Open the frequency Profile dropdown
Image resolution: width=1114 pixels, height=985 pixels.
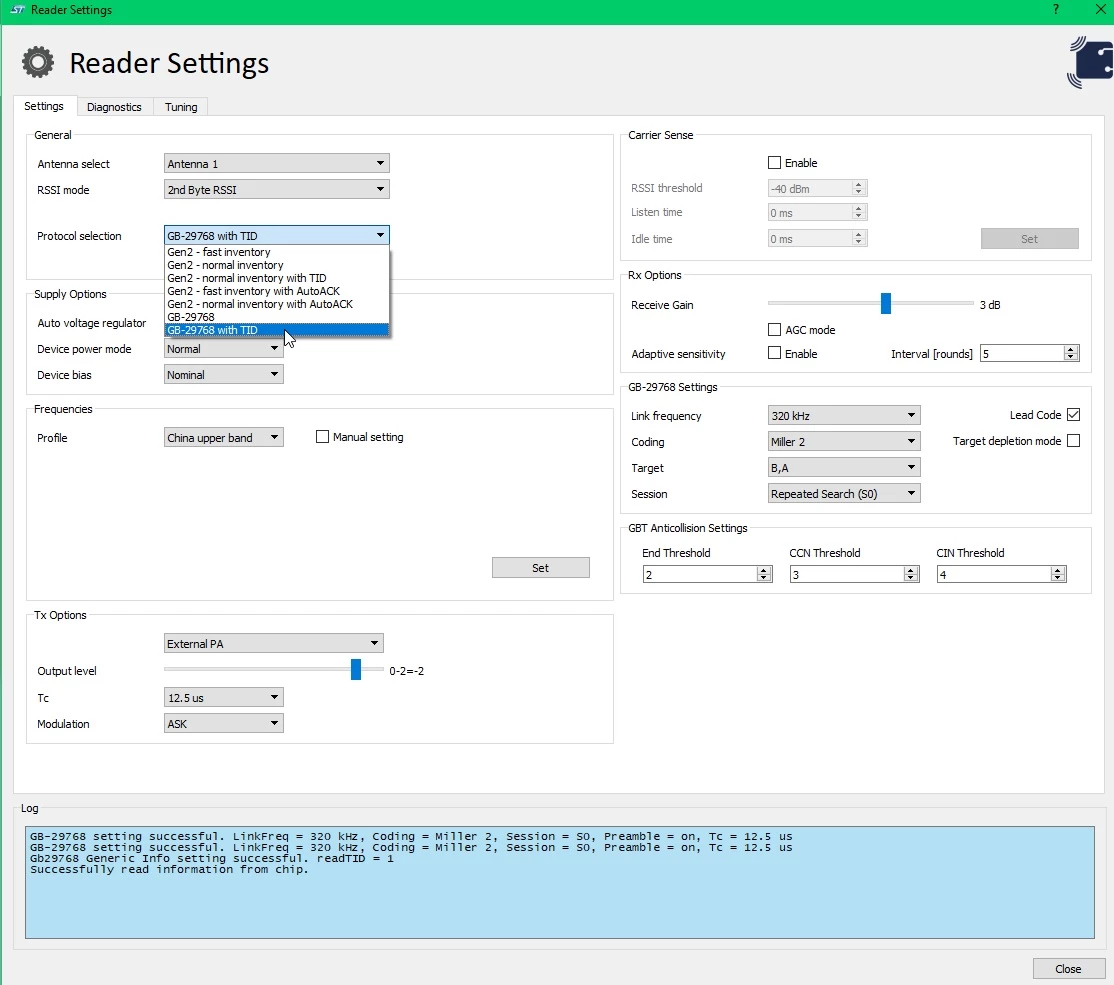(223, 438)
